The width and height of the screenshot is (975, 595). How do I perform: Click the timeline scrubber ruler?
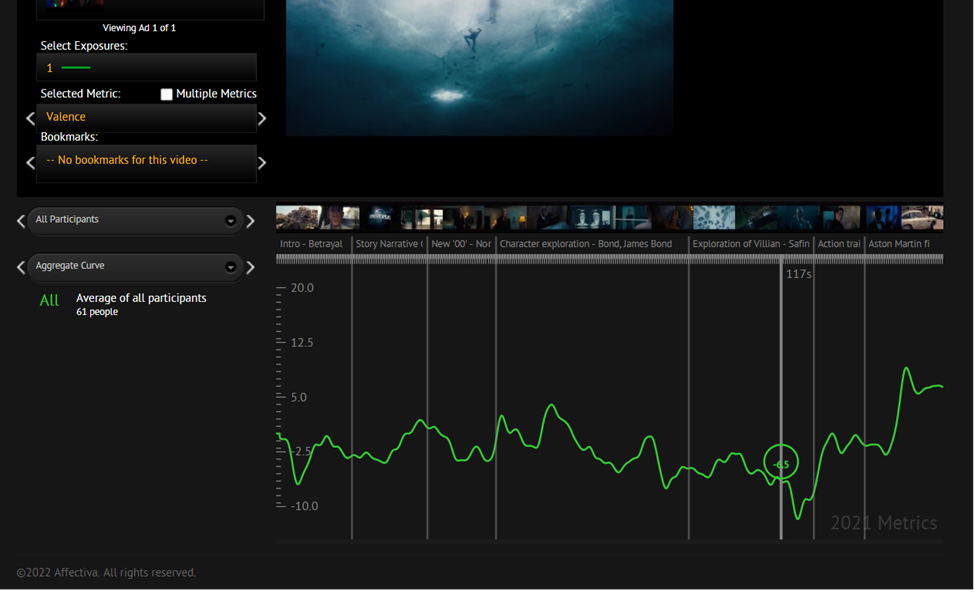[609, 259]
